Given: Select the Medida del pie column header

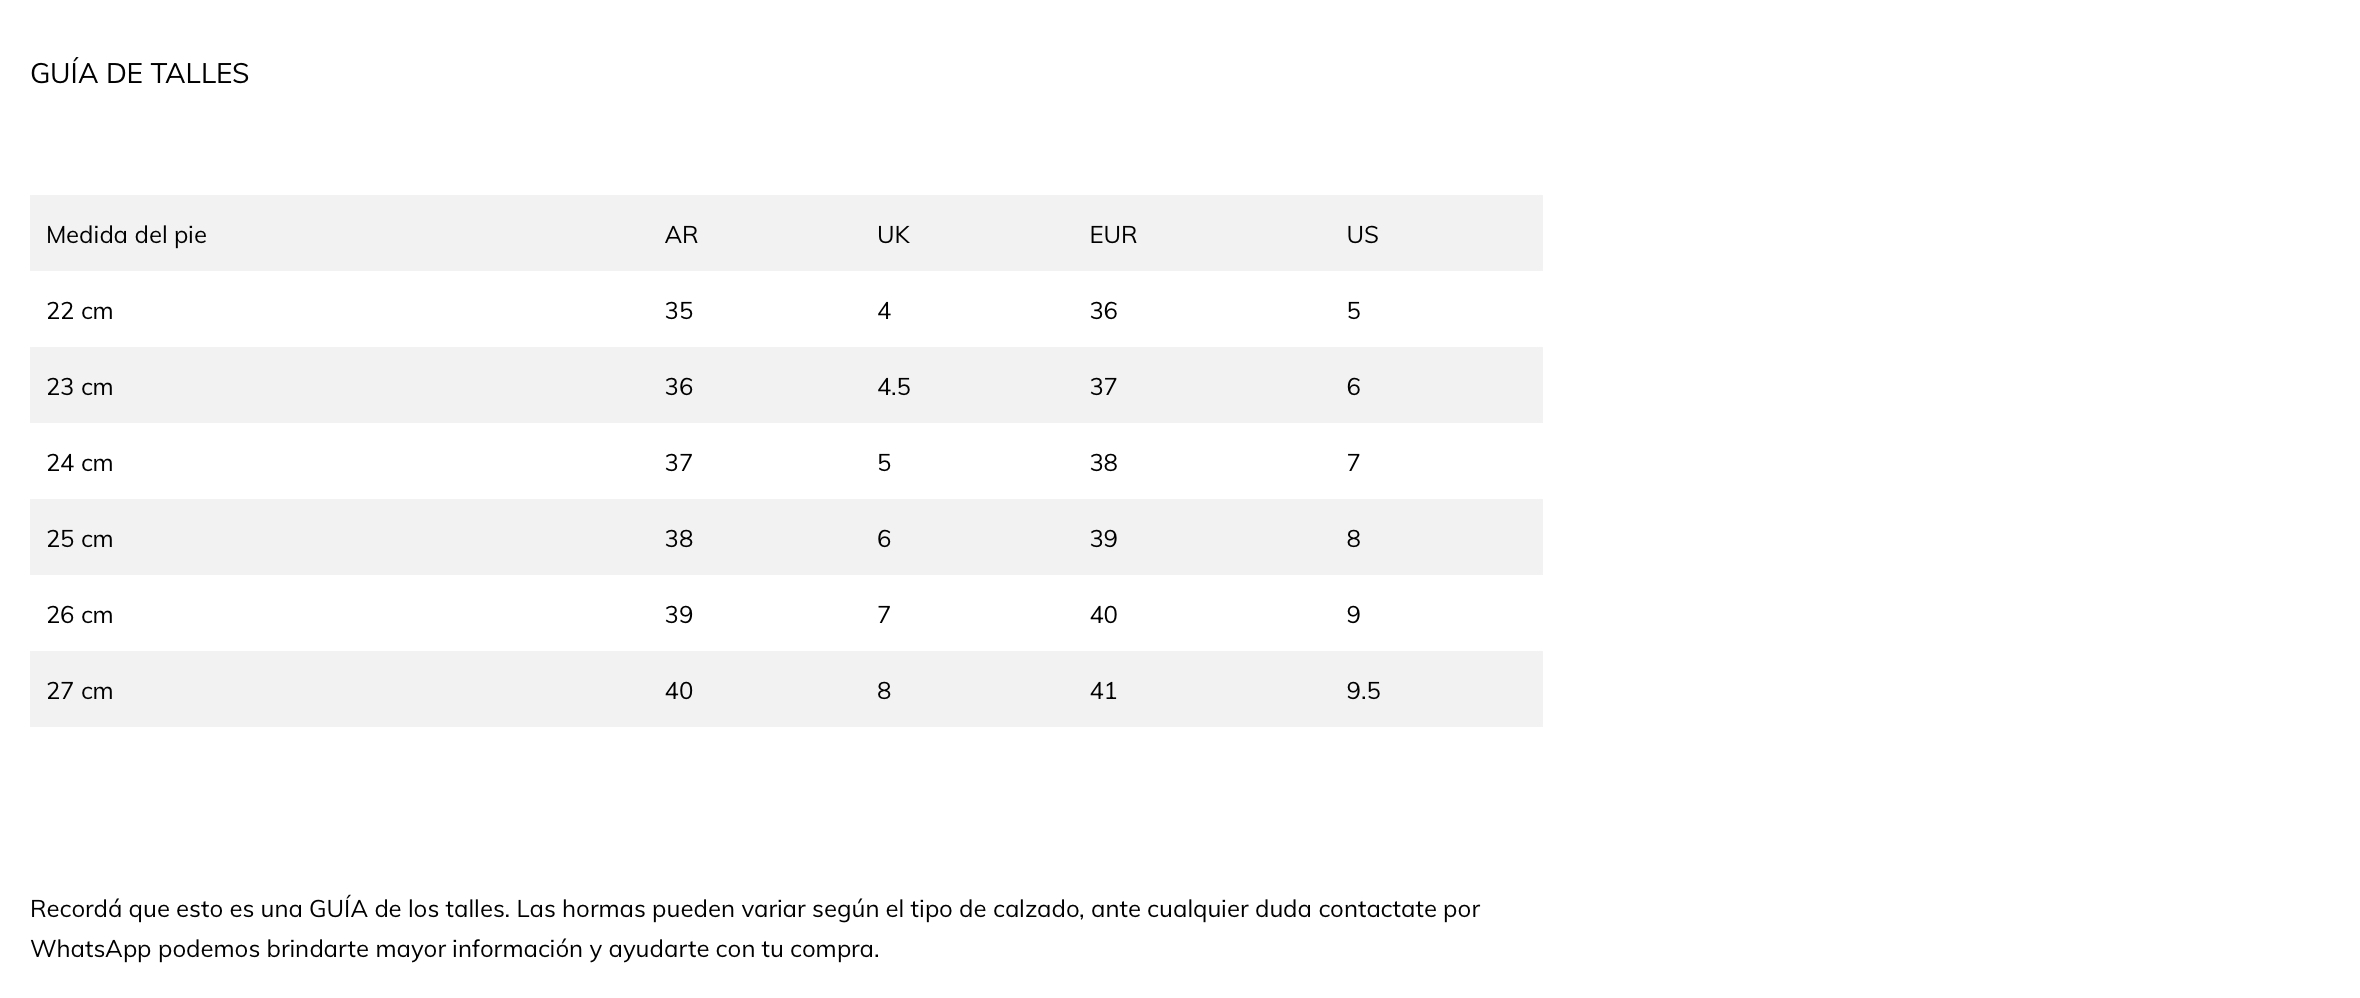Looking at the screenshot, I should click(126, 235).
